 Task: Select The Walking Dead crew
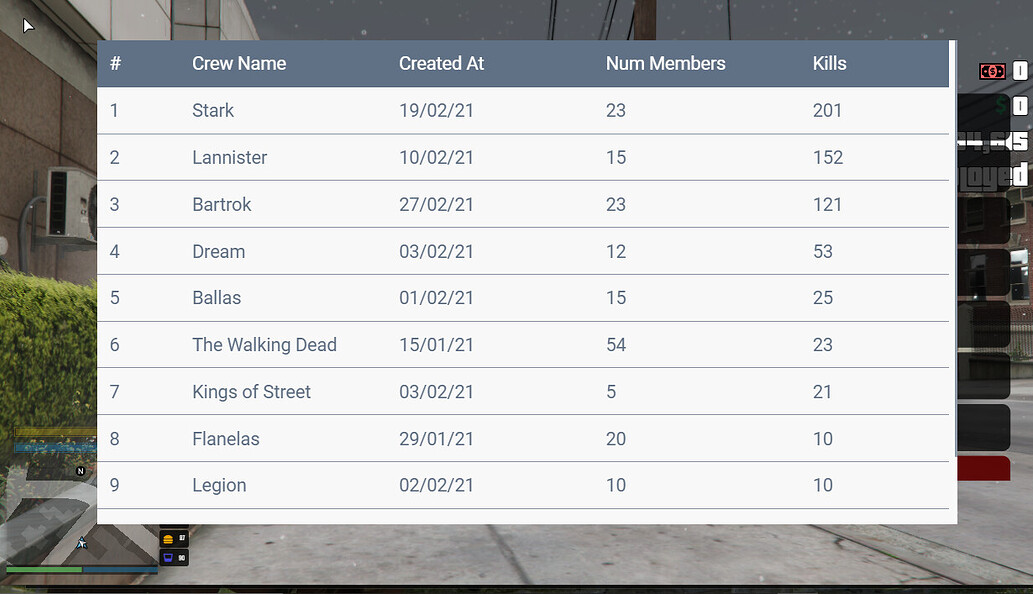[264, 345]
